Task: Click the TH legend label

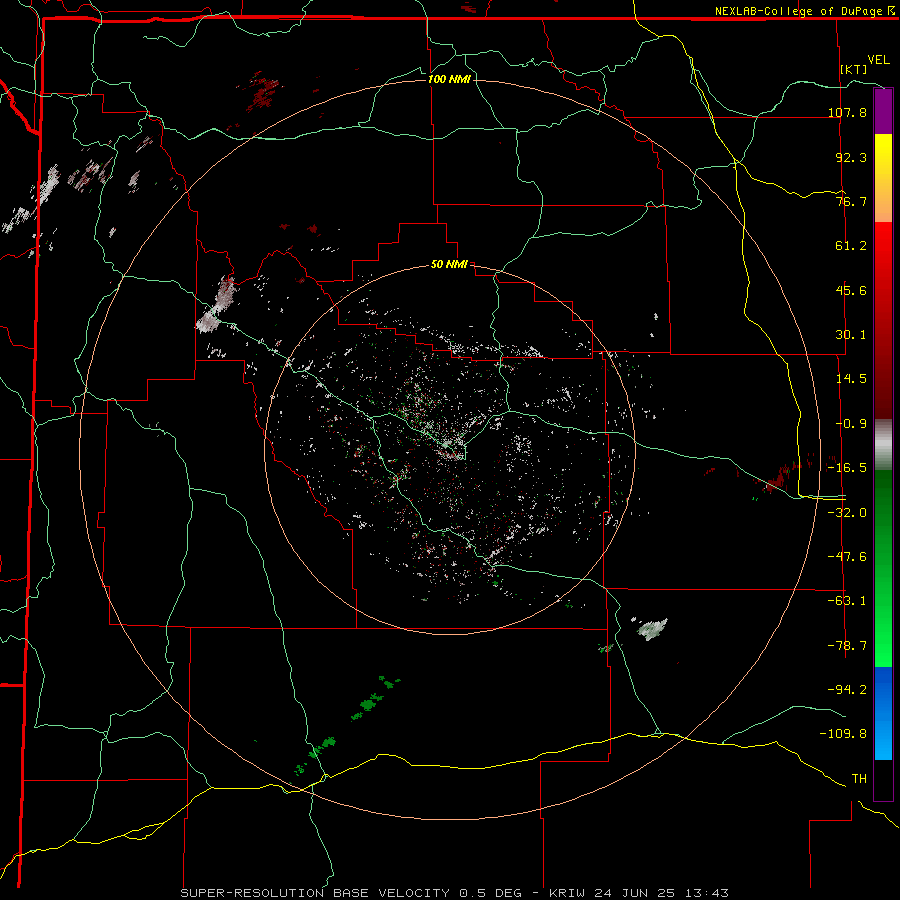Action: (859, 779)
